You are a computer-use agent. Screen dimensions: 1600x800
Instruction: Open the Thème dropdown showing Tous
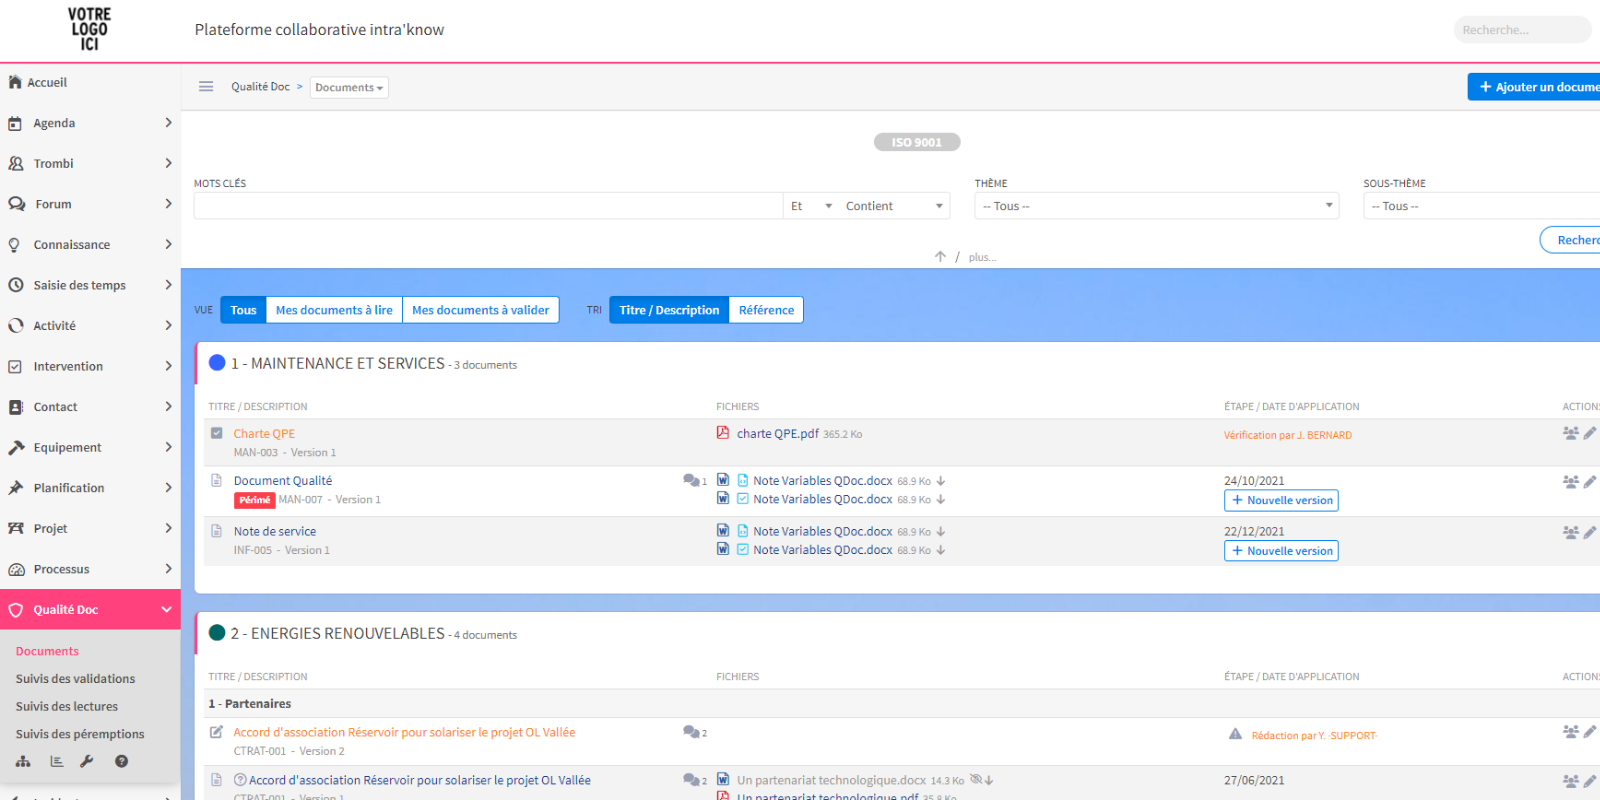(x=1156, y=206)
